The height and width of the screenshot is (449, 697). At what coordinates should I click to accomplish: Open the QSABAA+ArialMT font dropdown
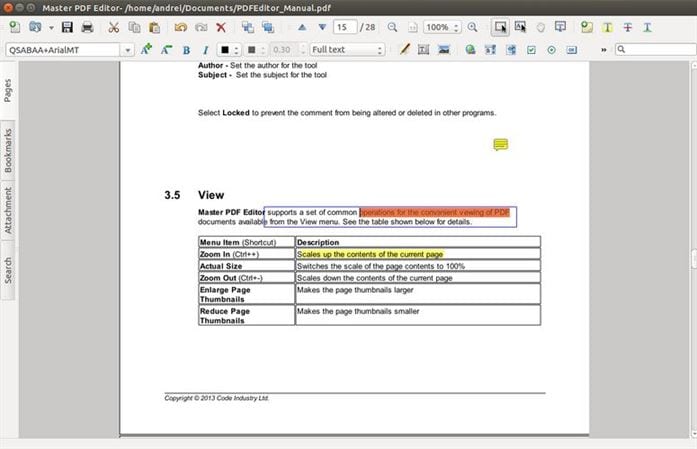click(x=127, y=50)
